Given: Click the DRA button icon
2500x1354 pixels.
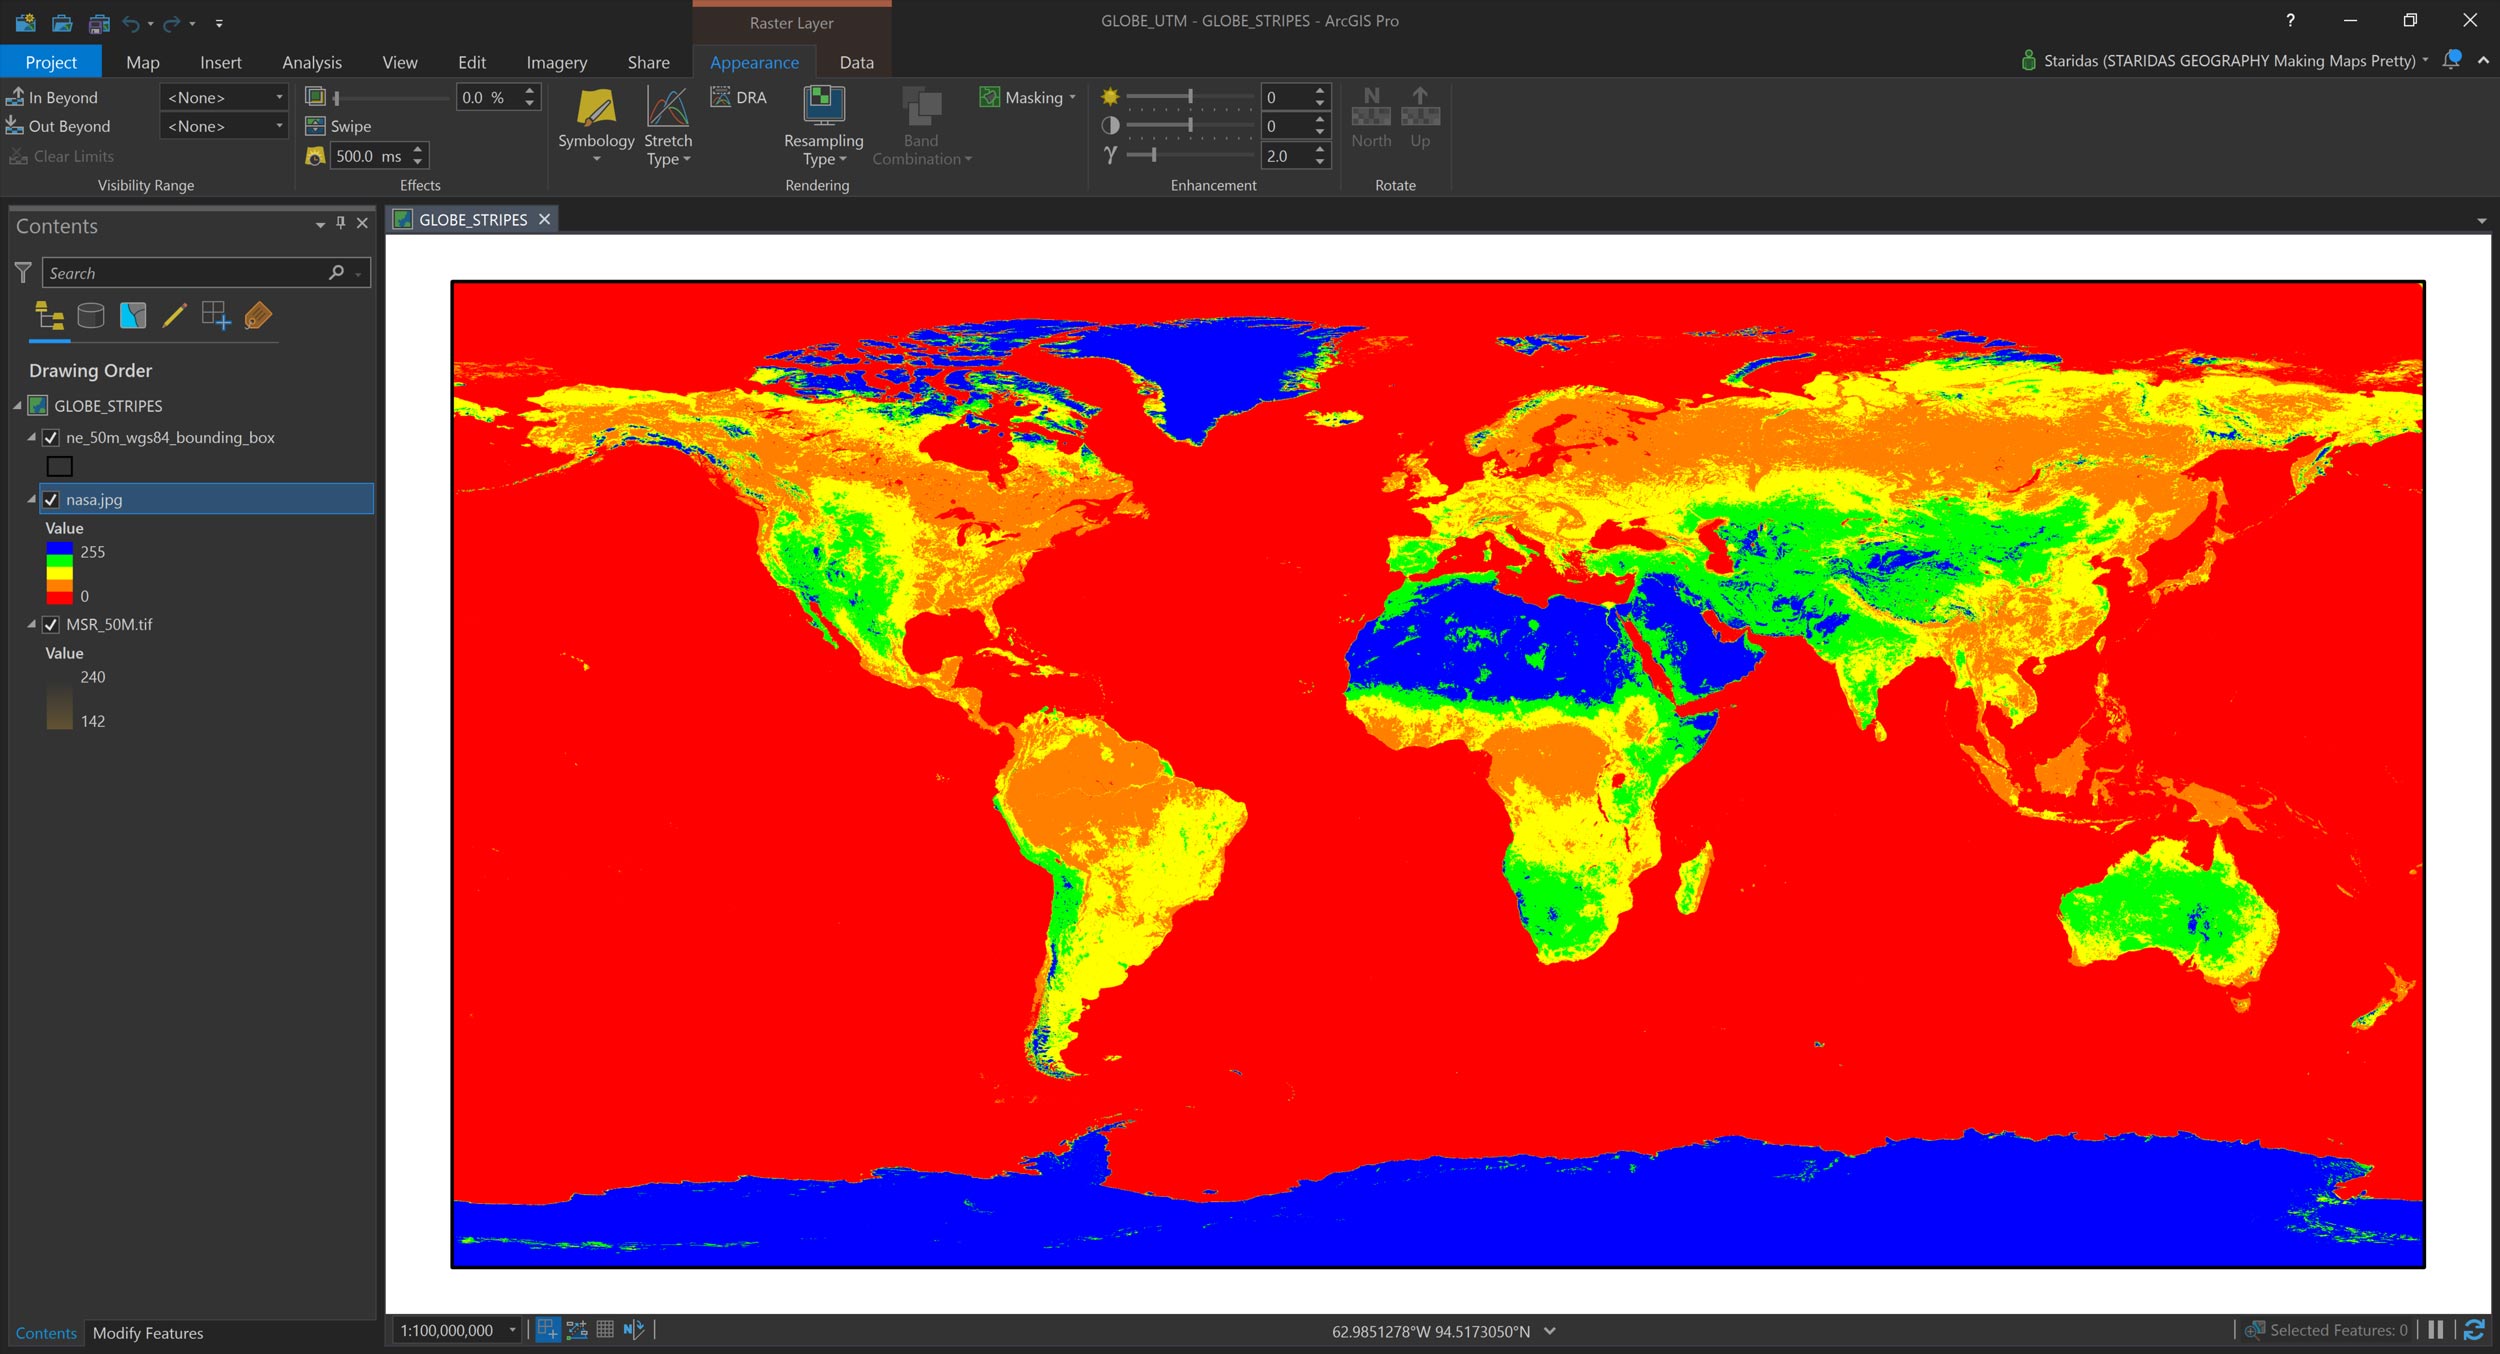Looking at the screenshot, I should [x=721, y=97].
